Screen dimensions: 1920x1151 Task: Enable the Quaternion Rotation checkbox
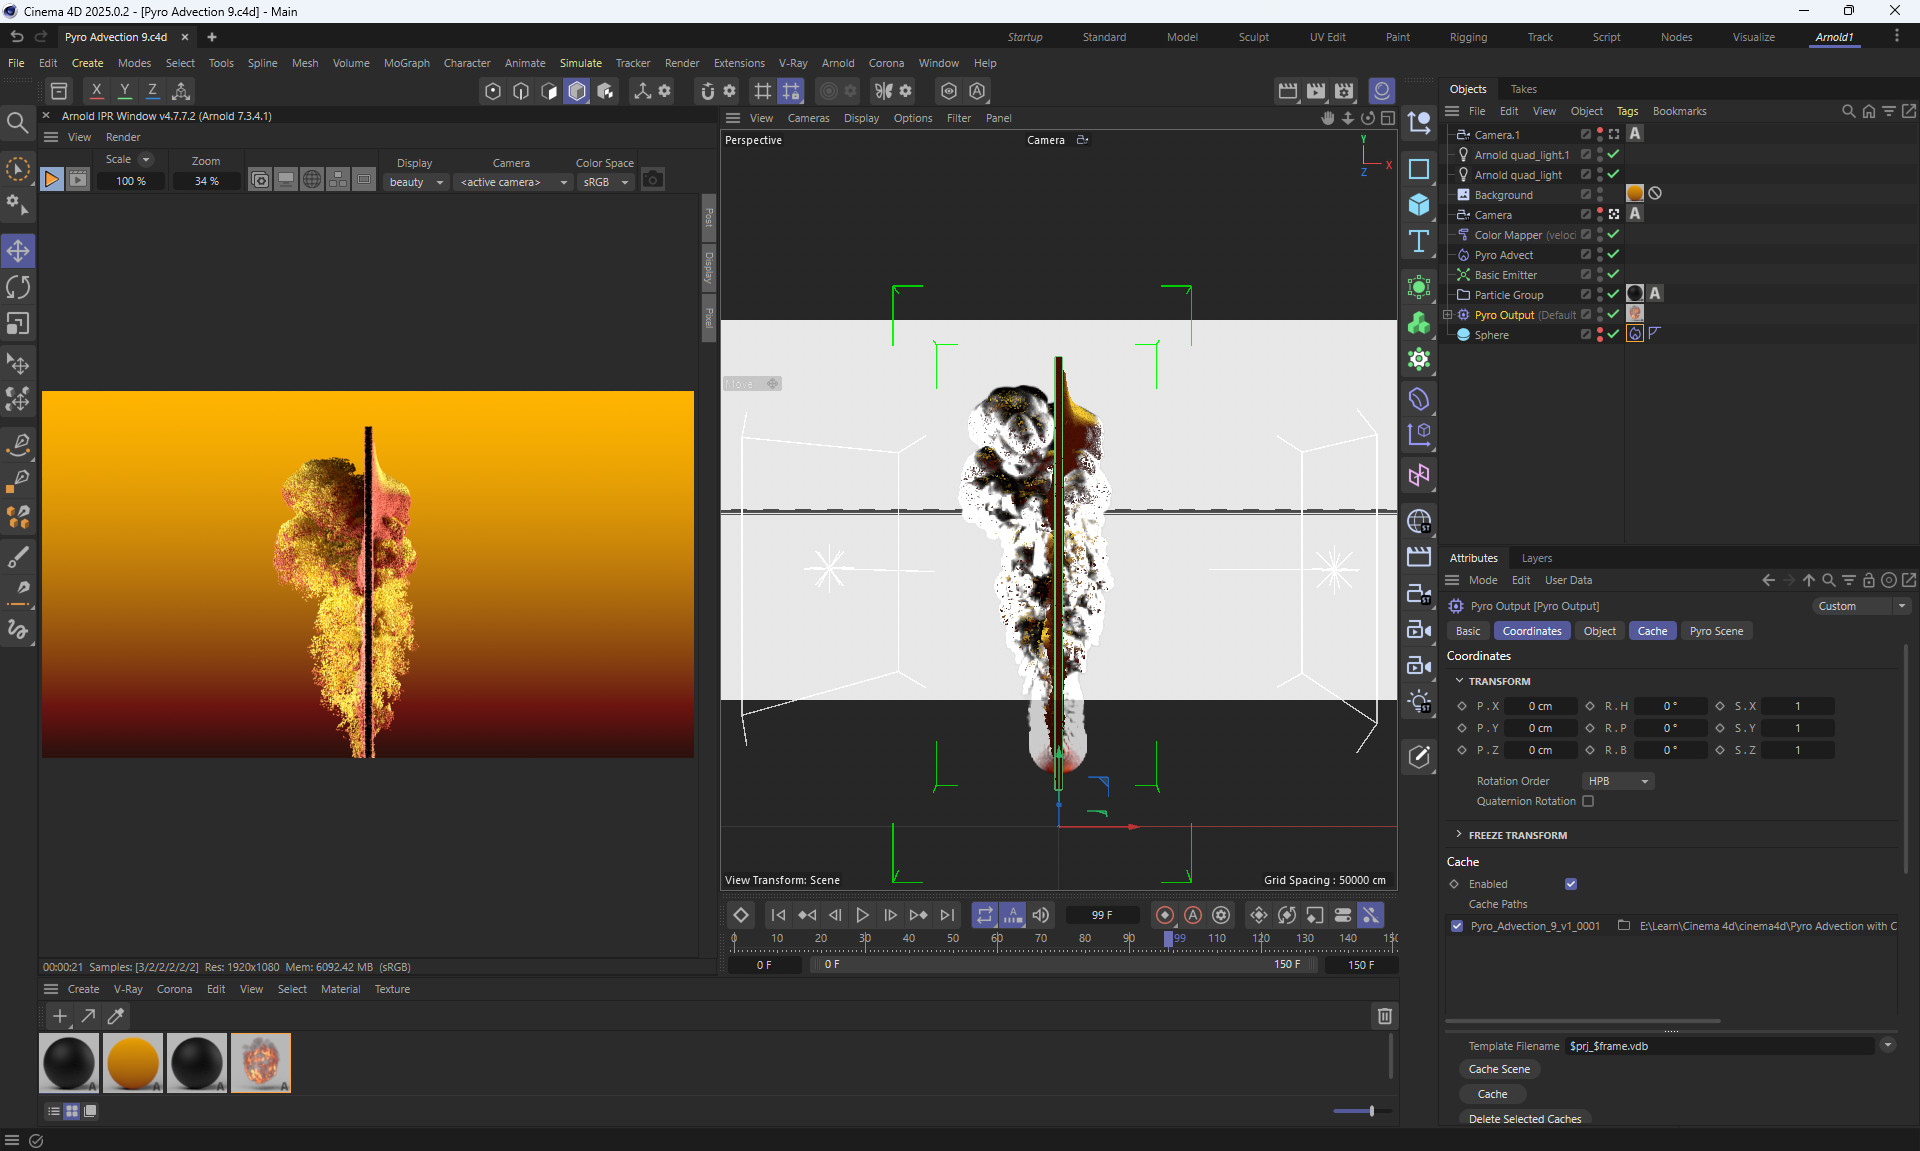(1588, 801)
